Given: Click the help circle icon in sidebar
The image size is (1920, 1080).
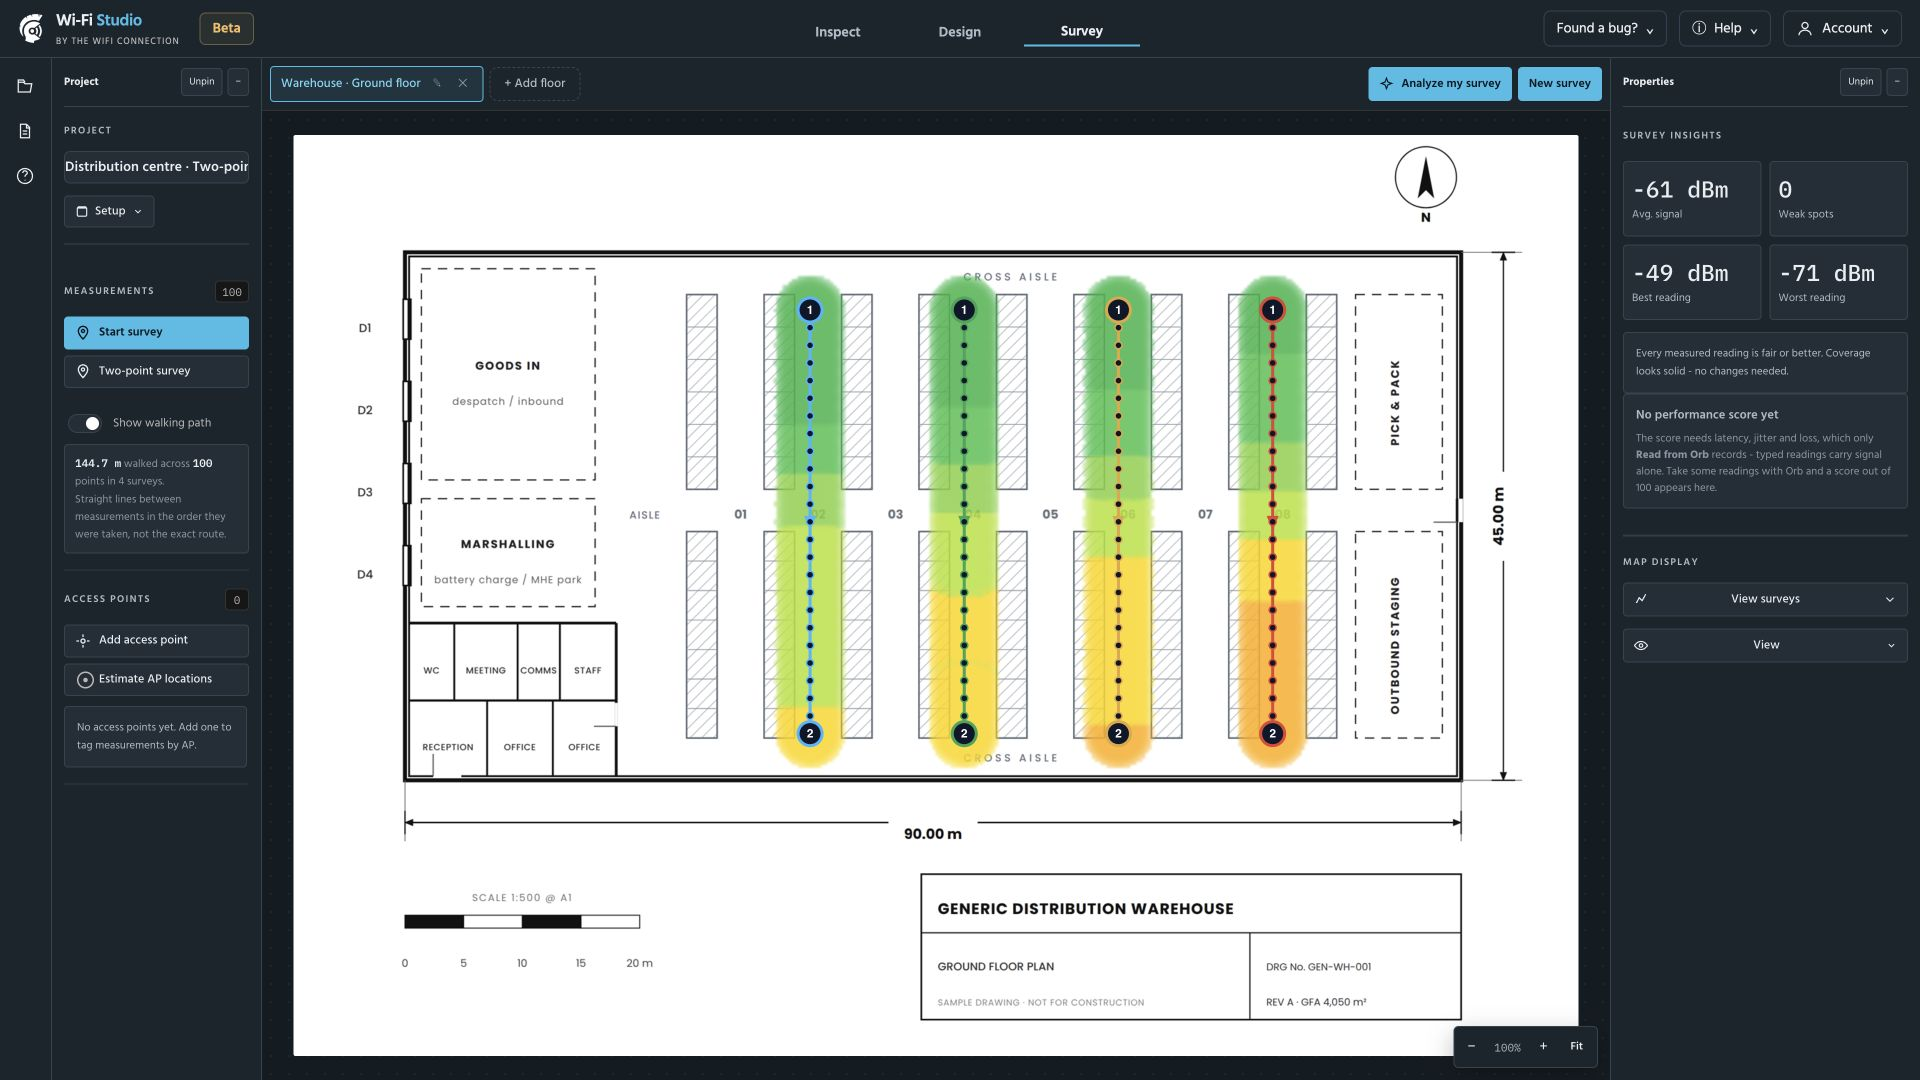Looking at the screenshot, I should [x=25, y=176].
